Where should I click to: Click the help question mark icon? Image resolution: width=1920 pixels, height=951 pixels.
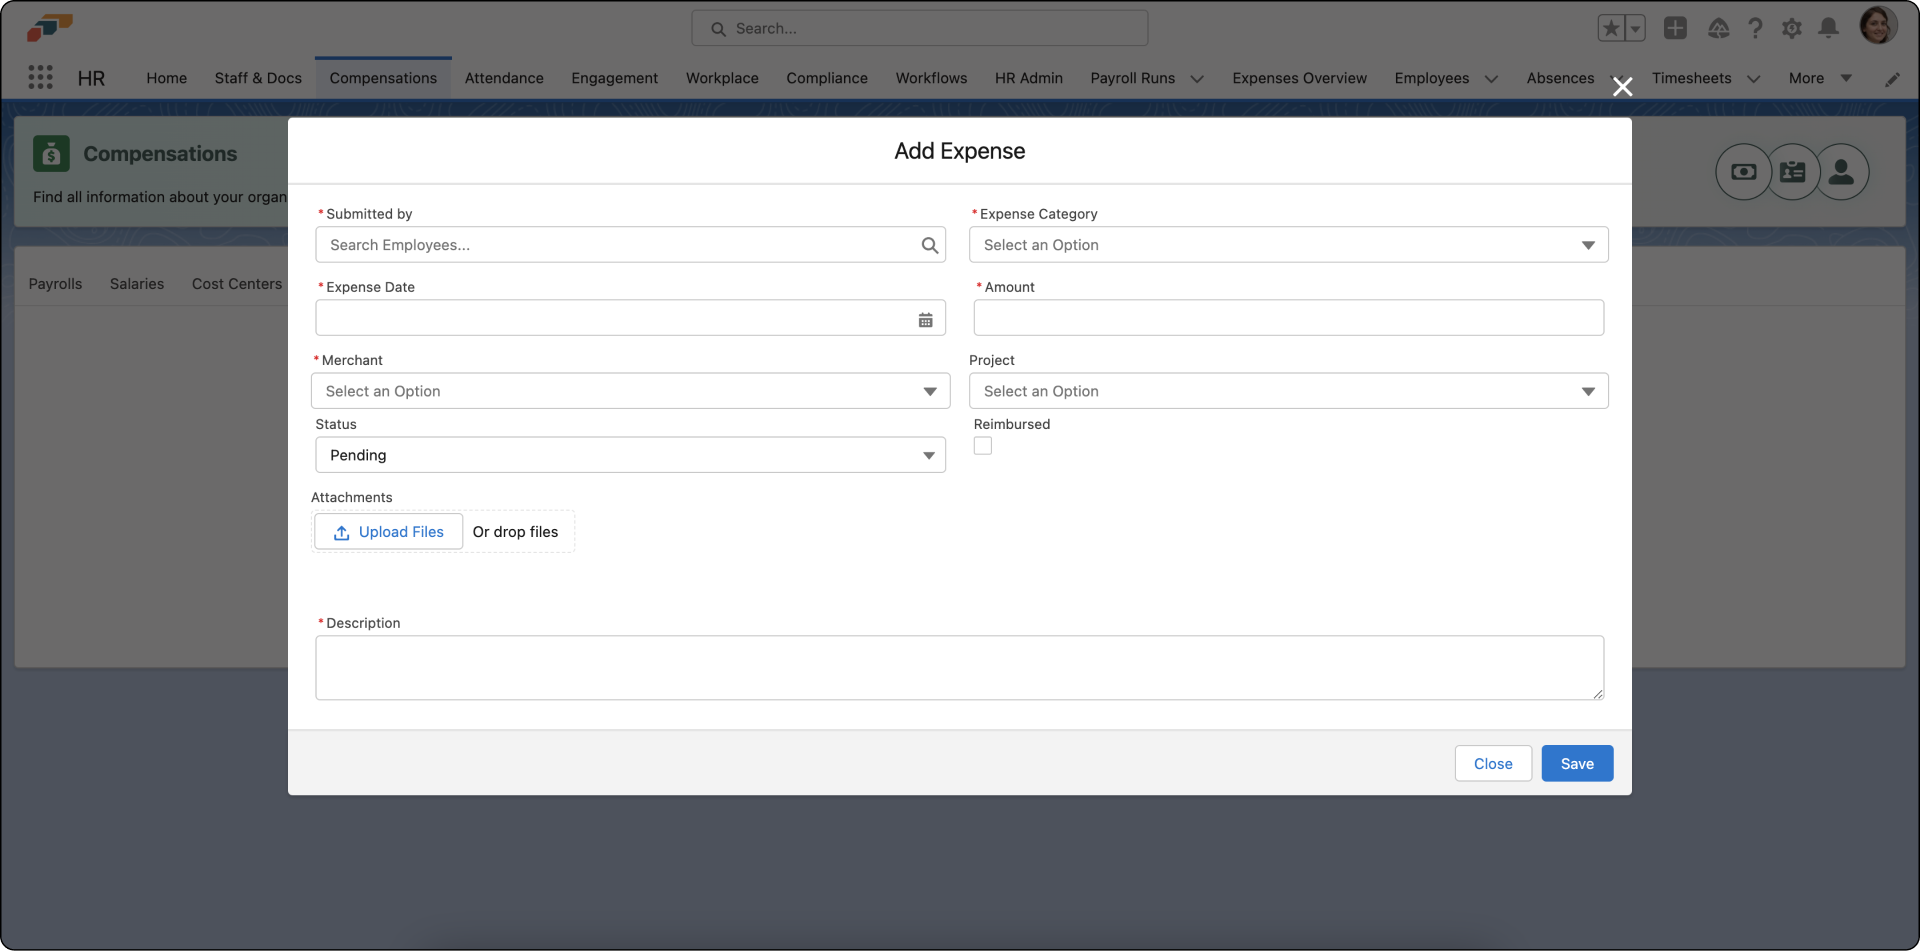coord(1755,29)
